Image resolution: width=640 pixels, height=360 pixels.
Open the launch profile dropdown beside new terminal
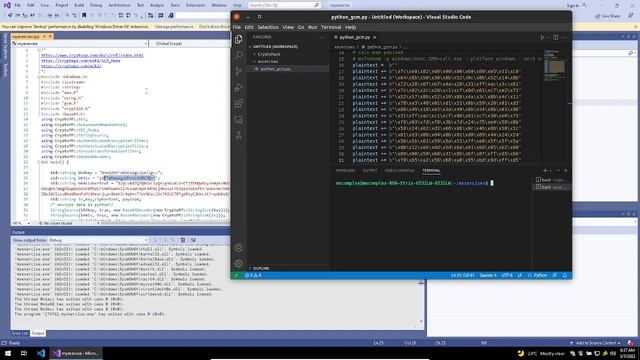tap(551, 171)
